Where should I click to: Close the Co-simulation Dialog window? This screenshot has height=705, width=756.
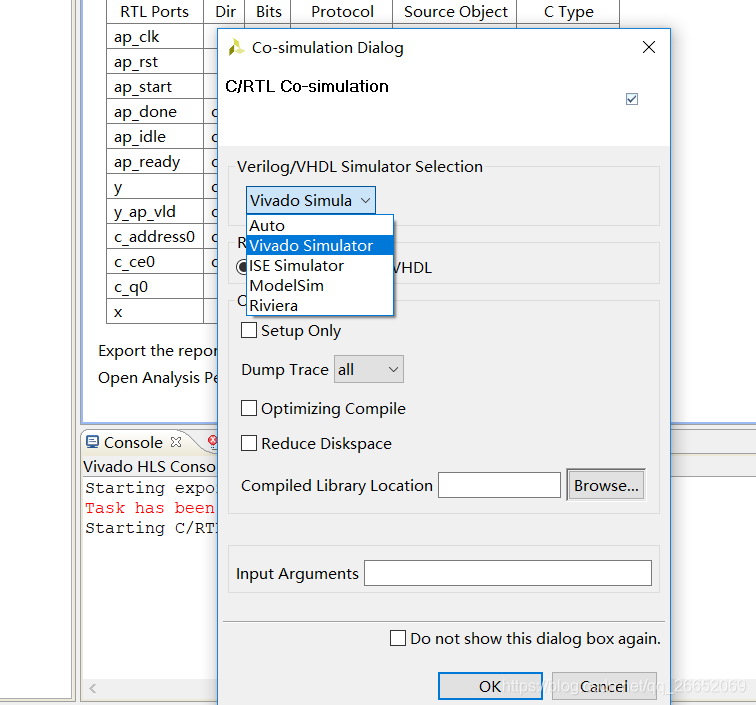[x=648, y=47]
